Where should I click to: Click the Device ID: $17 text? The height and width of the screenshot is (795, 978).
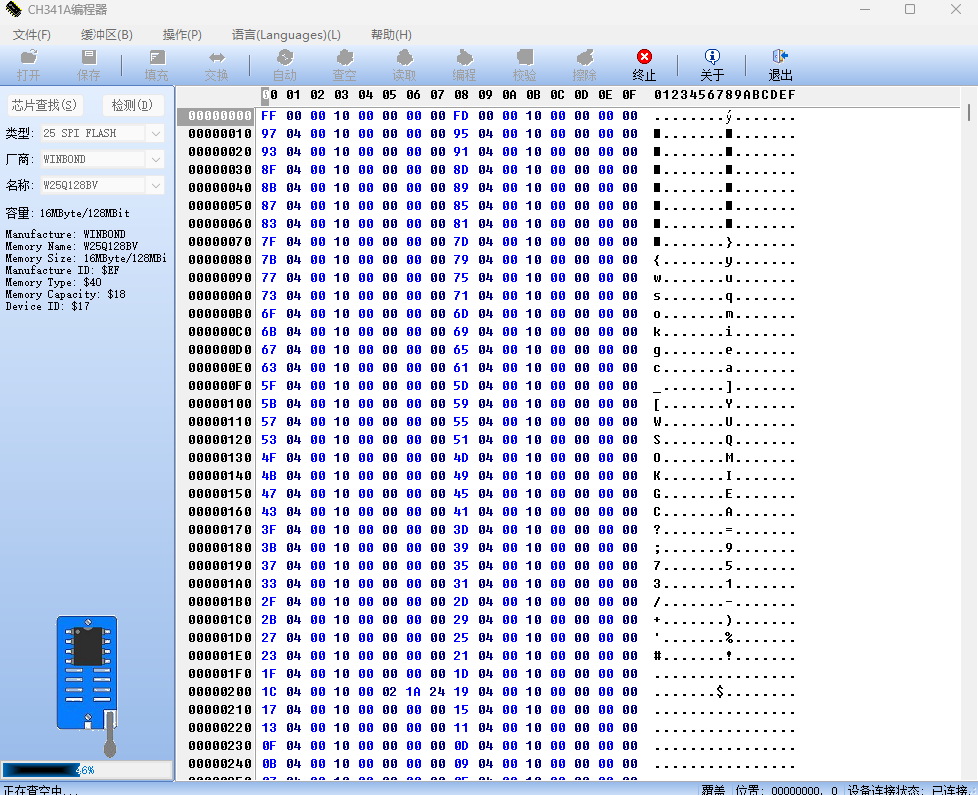(x=47, y=307)
